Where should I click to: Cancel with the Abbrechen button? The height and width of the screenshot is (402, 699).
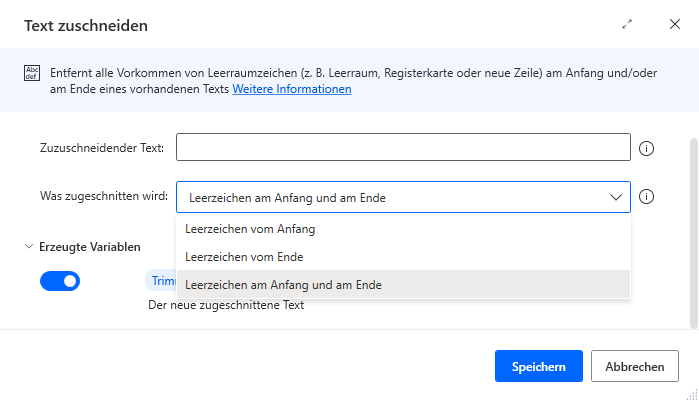pos(635,366)
